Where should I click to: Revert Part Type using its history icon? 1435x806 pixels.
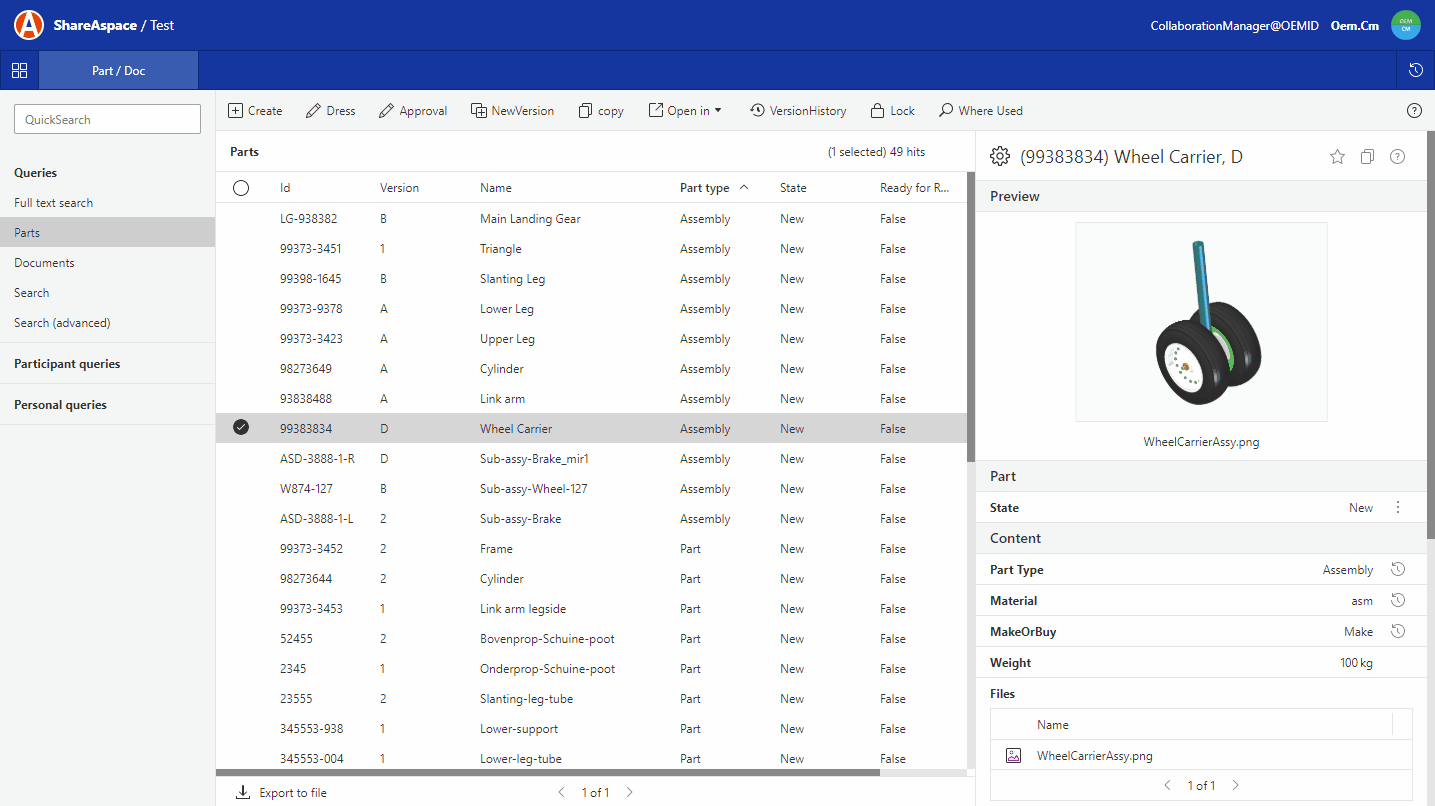coord(1398,569)
